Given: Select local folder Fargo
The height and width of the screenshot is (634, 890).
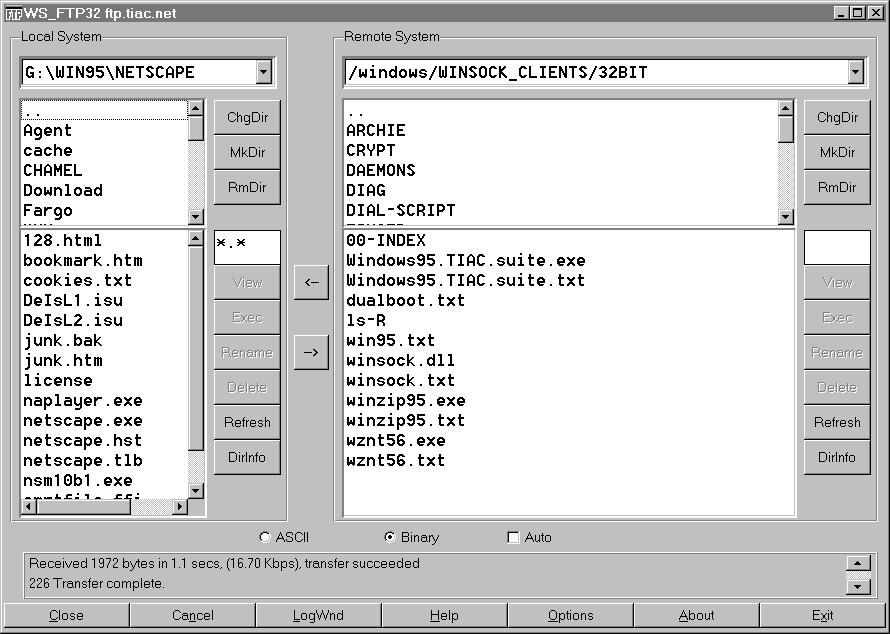Looking at the screenshot, I should coord(104,211).
